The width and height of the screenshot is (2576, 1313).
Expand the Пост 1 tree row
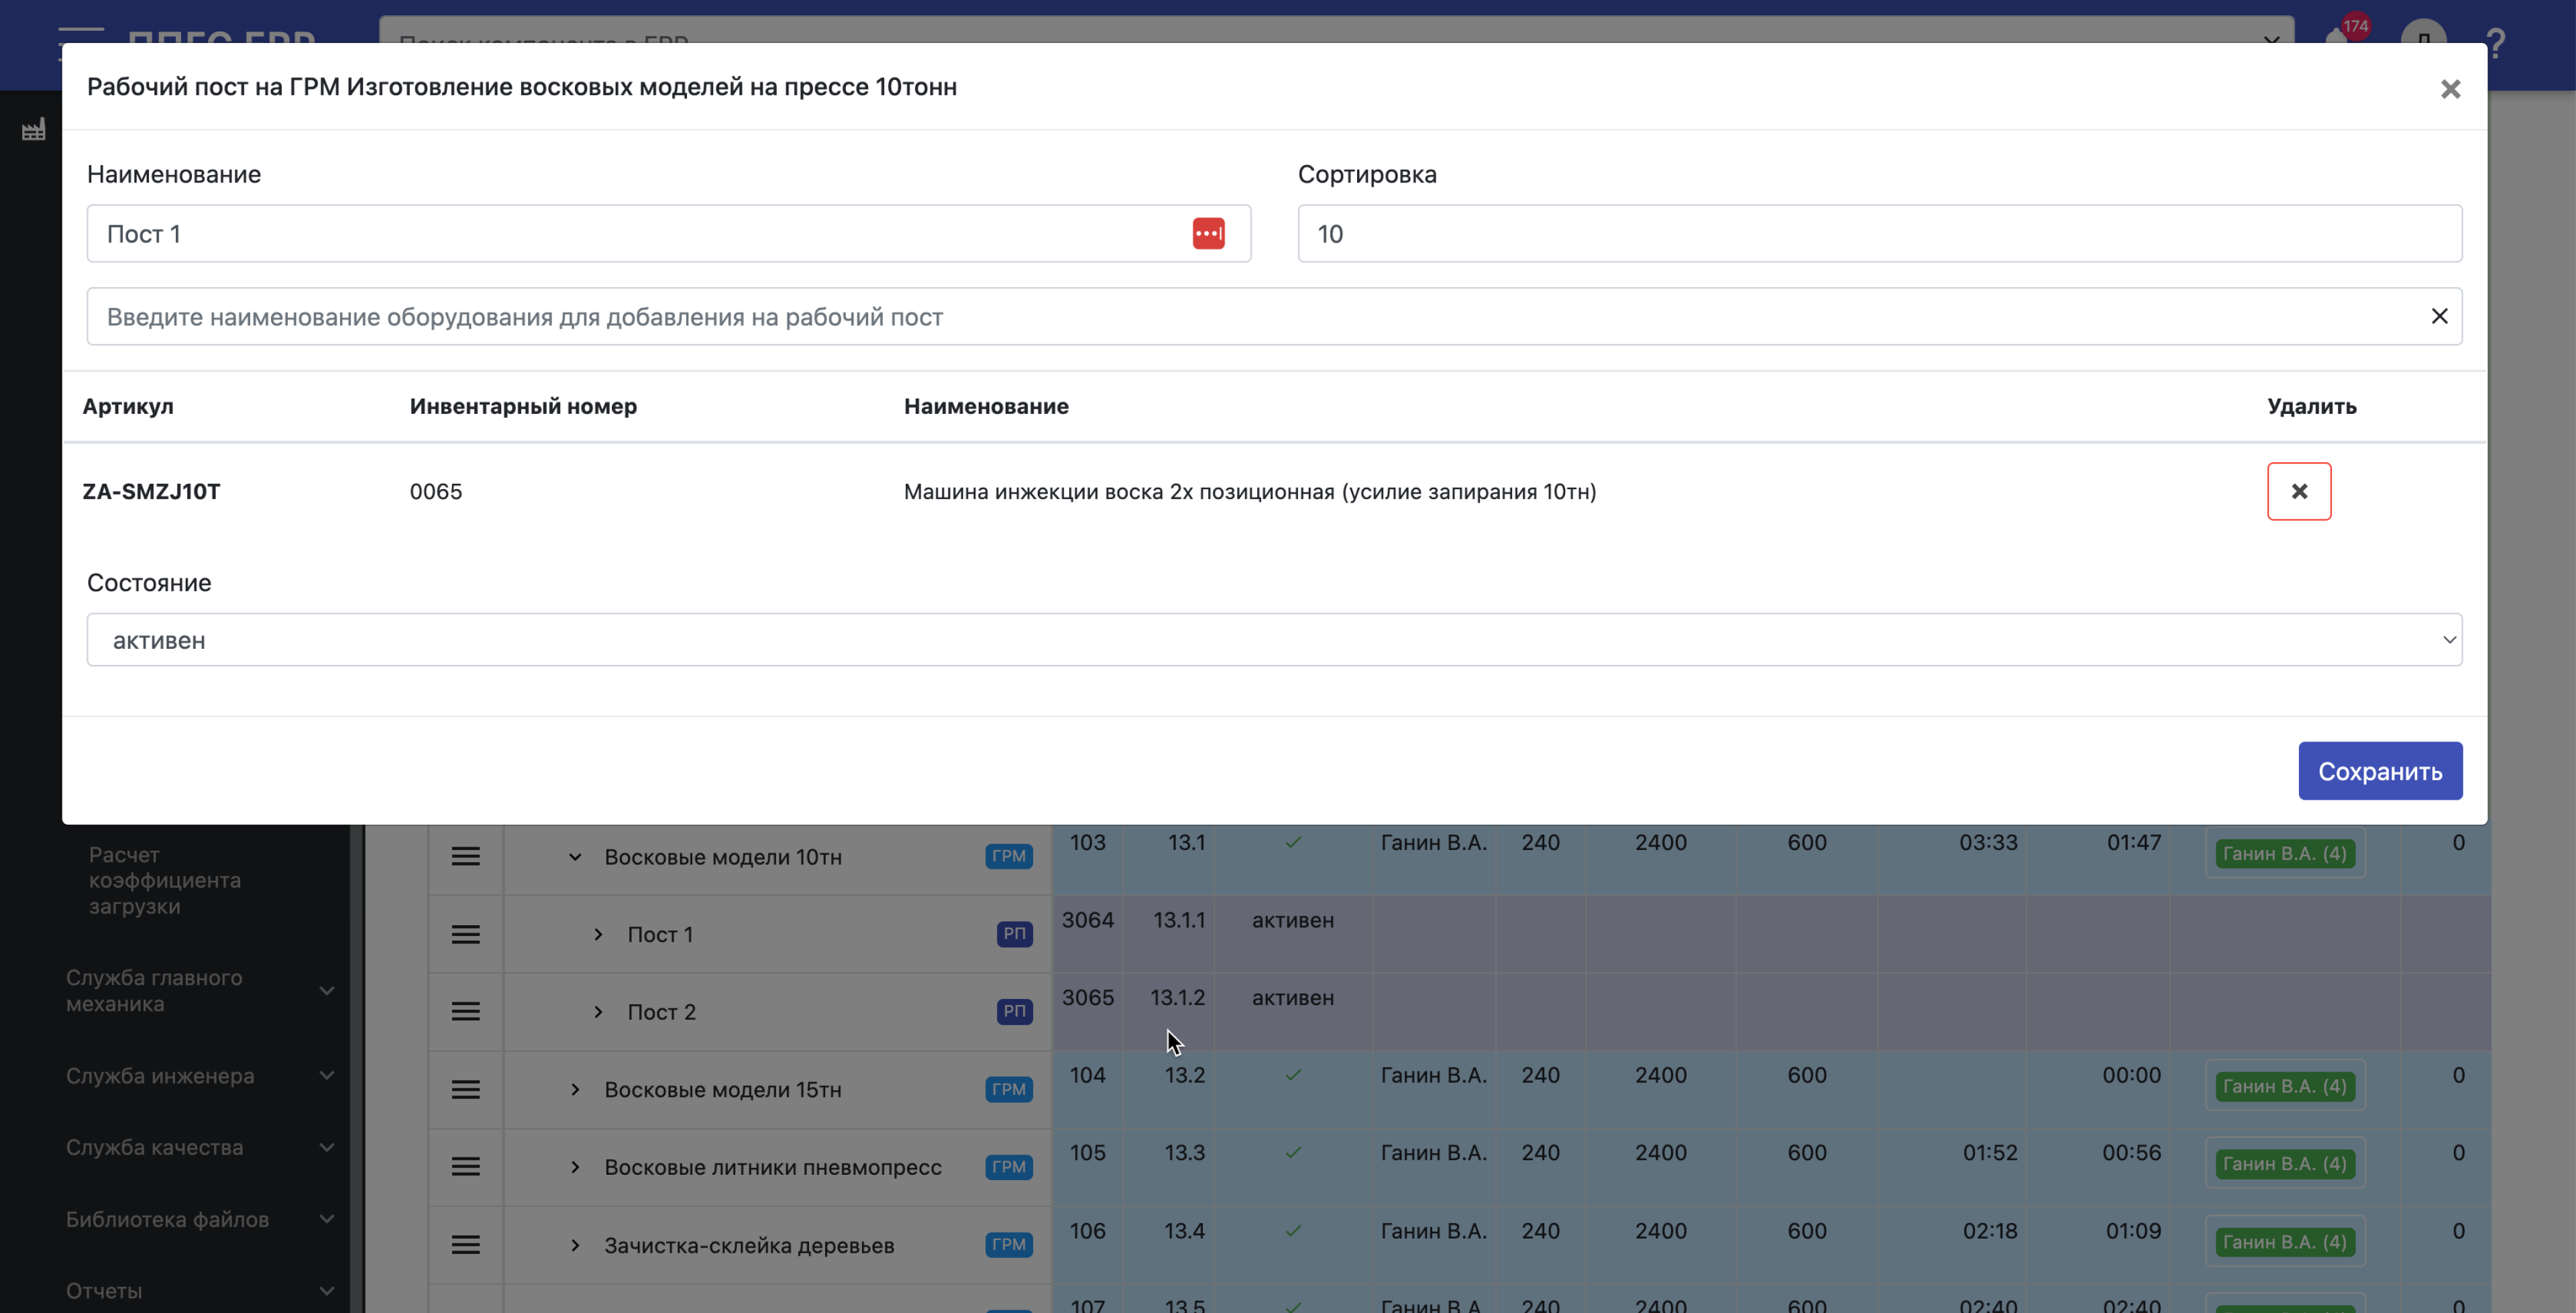pos(598,934)
